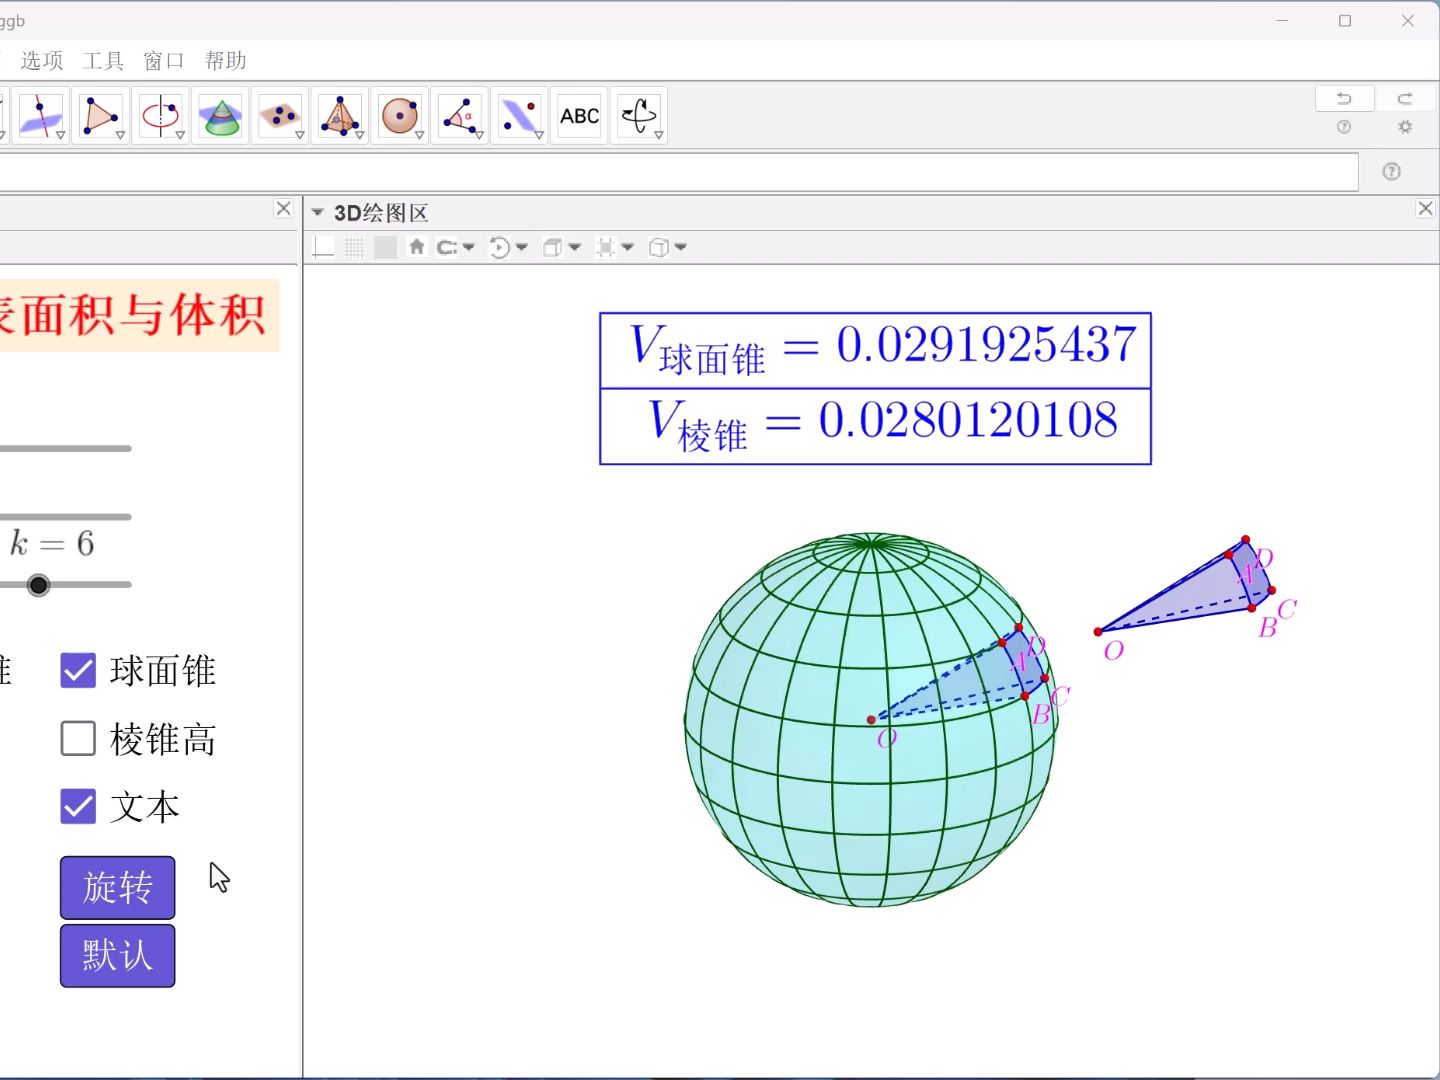The width and height of the screenshot is (1440, 1080).
Task: Select the Sphere with Center tool
Action: 401,115
